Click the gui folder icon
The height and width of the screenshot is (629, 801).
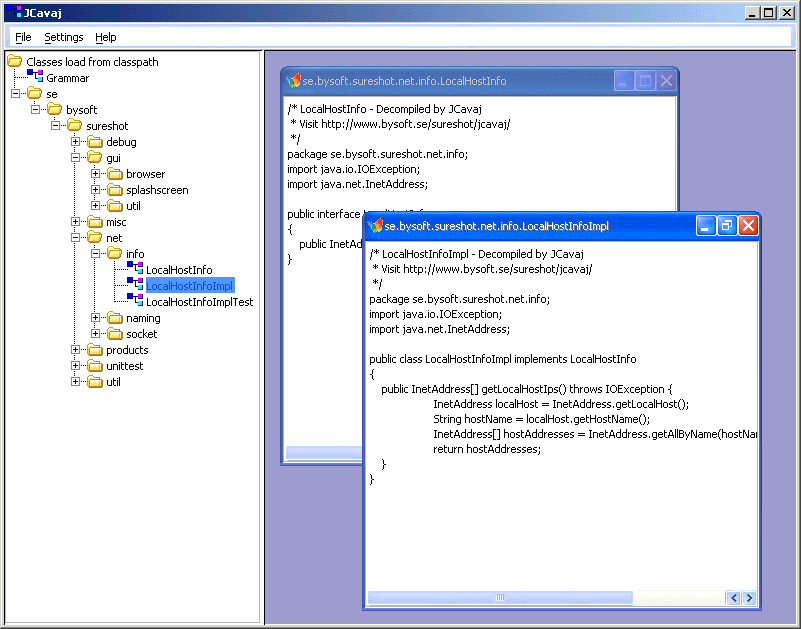click(x=95, y=157)
